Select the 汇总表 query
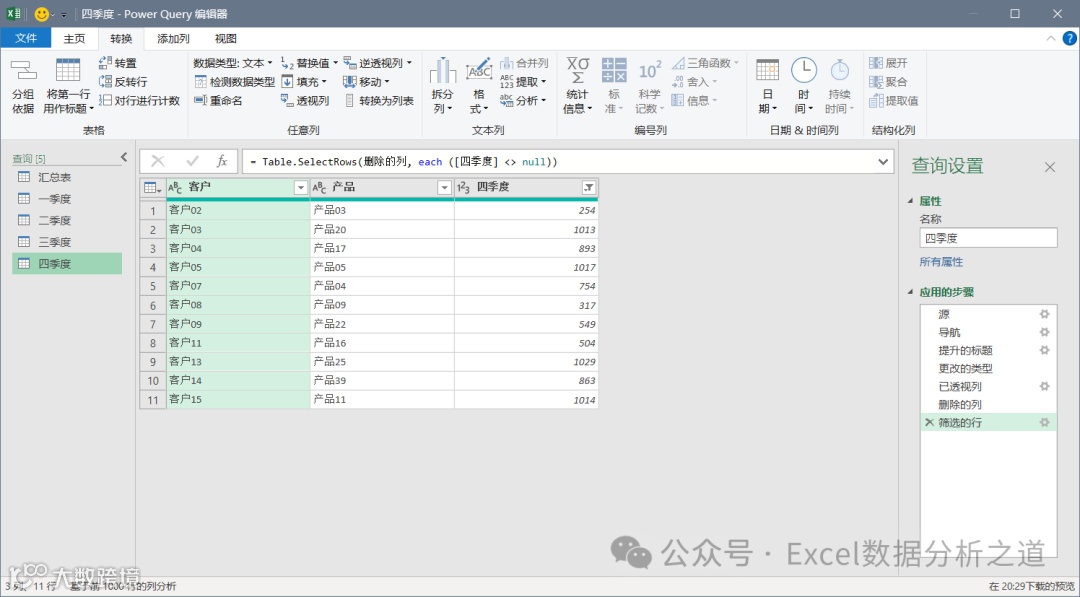Viewport: 1080px width, 597px height. coord(67,177)
